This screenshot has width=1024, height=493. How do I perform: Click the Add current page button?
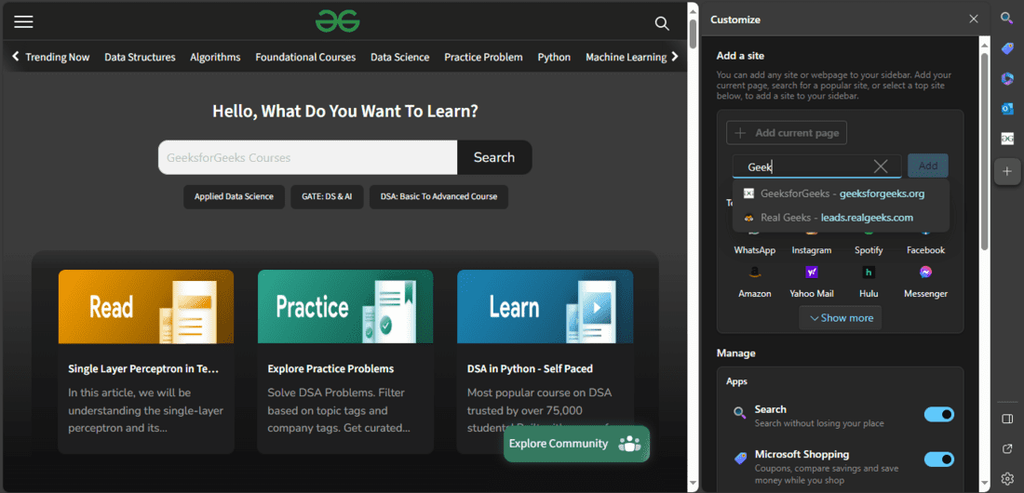tap(786, 133)
